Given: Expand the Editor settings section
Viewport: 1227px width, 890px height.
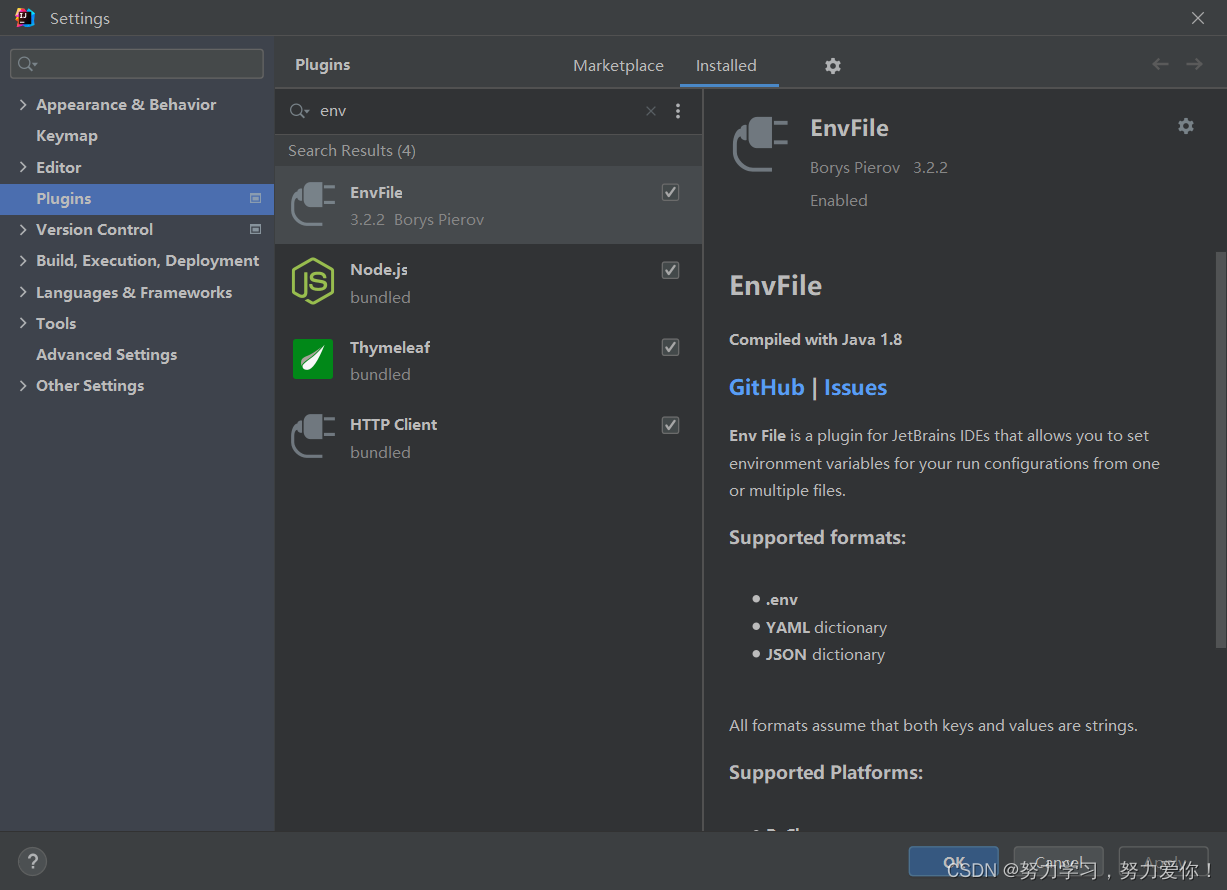Looking at the screenshot, I should pyautogui.click(x=23, y=167).
